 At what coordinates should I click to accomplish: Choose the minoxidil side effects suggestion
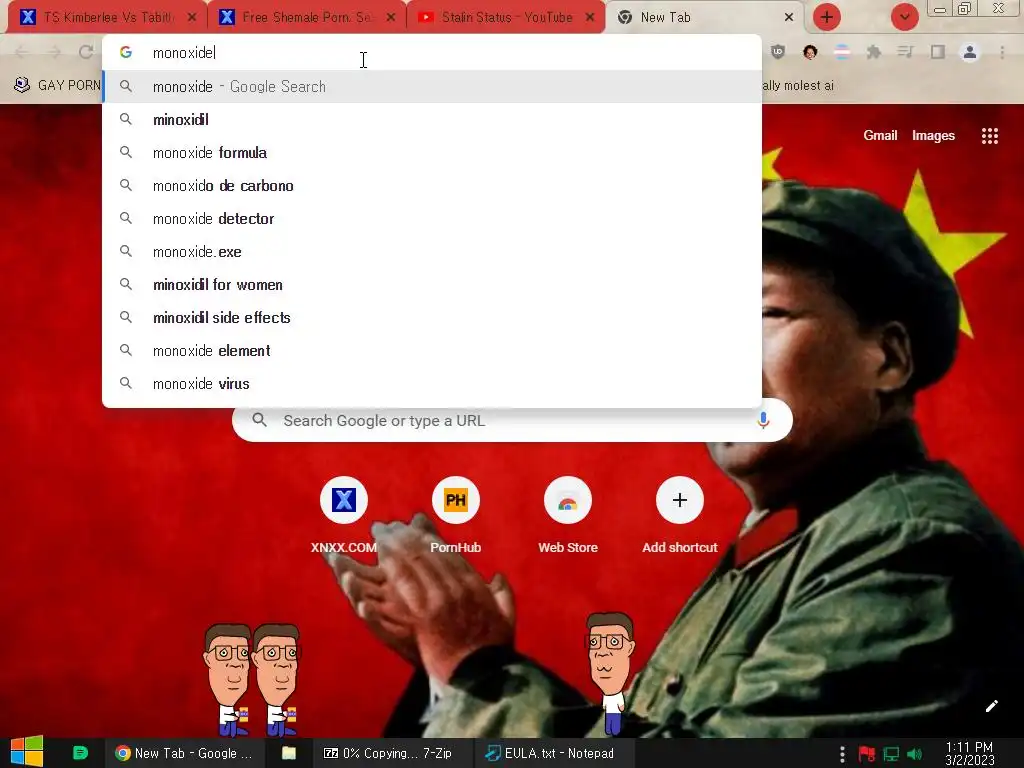pyautogui.click(x=432, y=317)
